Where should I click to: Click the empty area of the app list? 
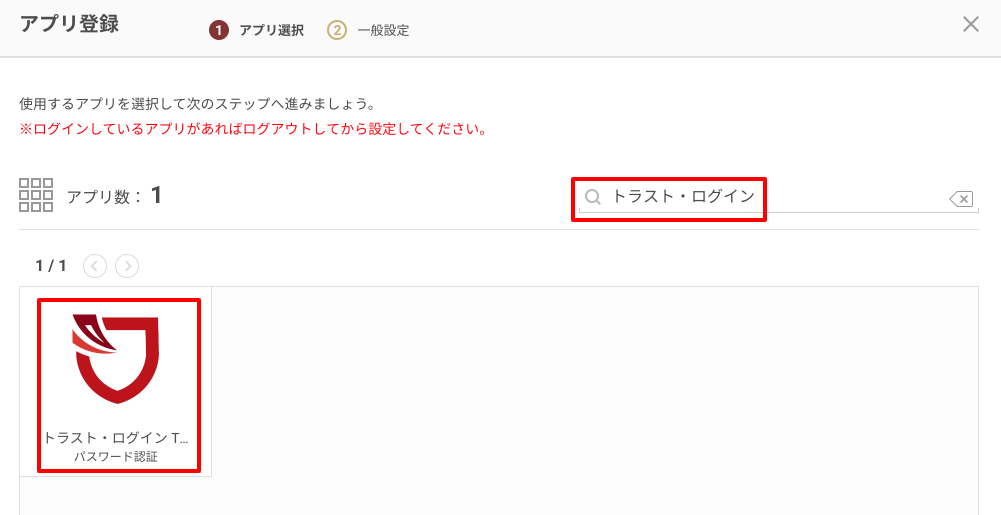[x=594, y=383]
